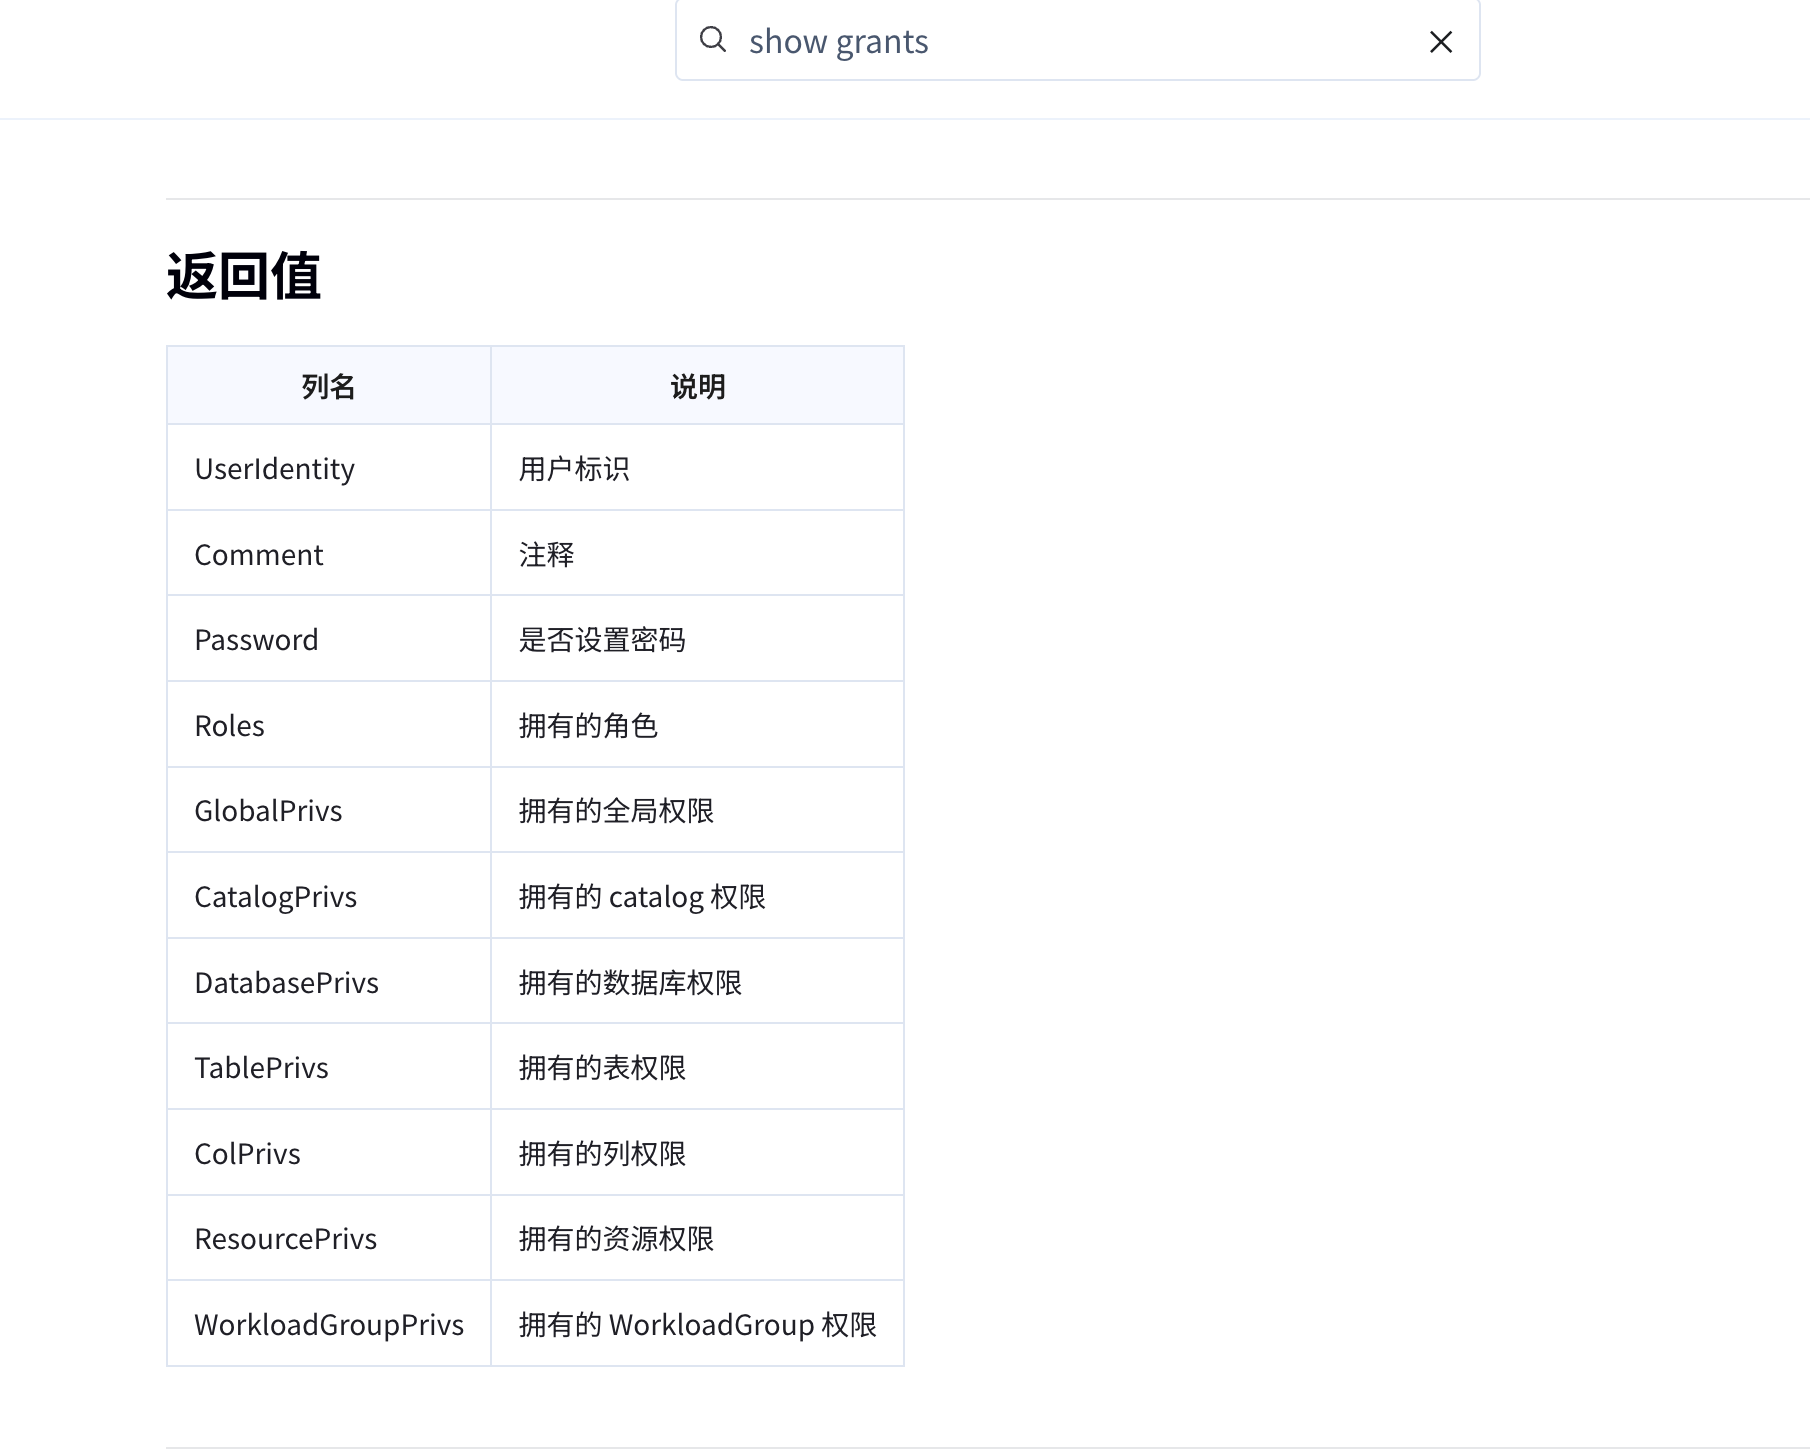Click the CatalogPrivs table cell
The image size is (1810, 1450).
point(275,897)
